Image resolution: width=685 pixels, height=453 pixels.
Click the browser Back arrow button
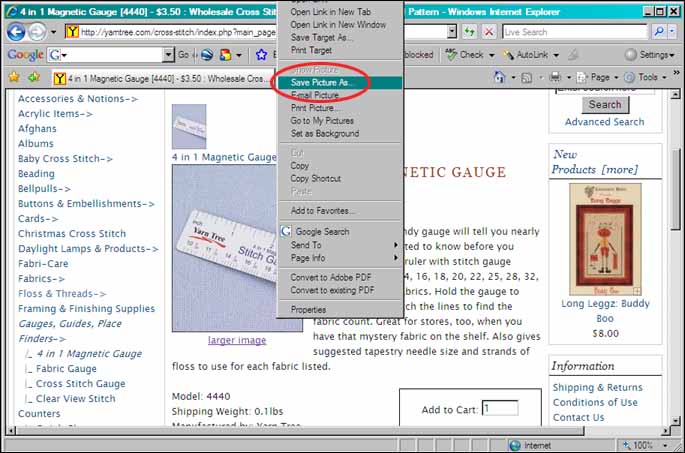tap(16, 32)
